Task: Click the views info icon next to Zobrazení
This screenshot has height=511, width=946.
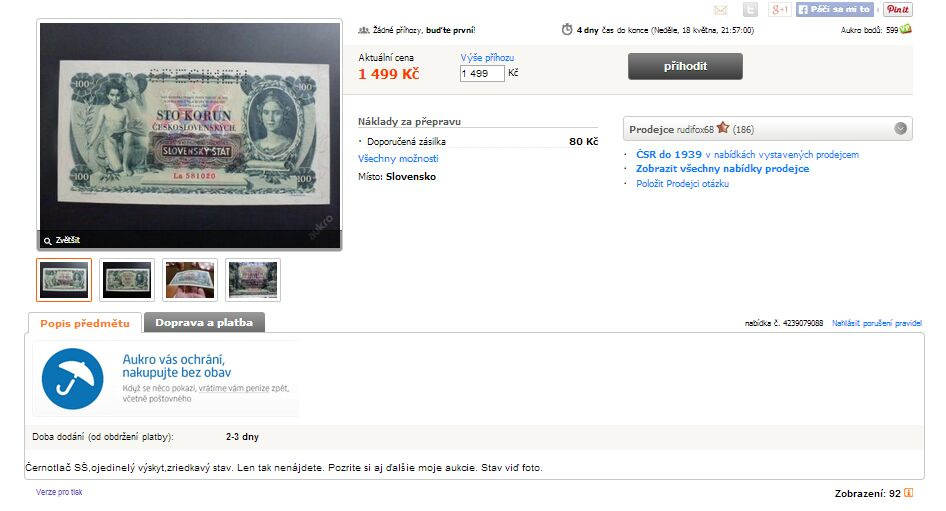Action: click(x=908, y=493)
